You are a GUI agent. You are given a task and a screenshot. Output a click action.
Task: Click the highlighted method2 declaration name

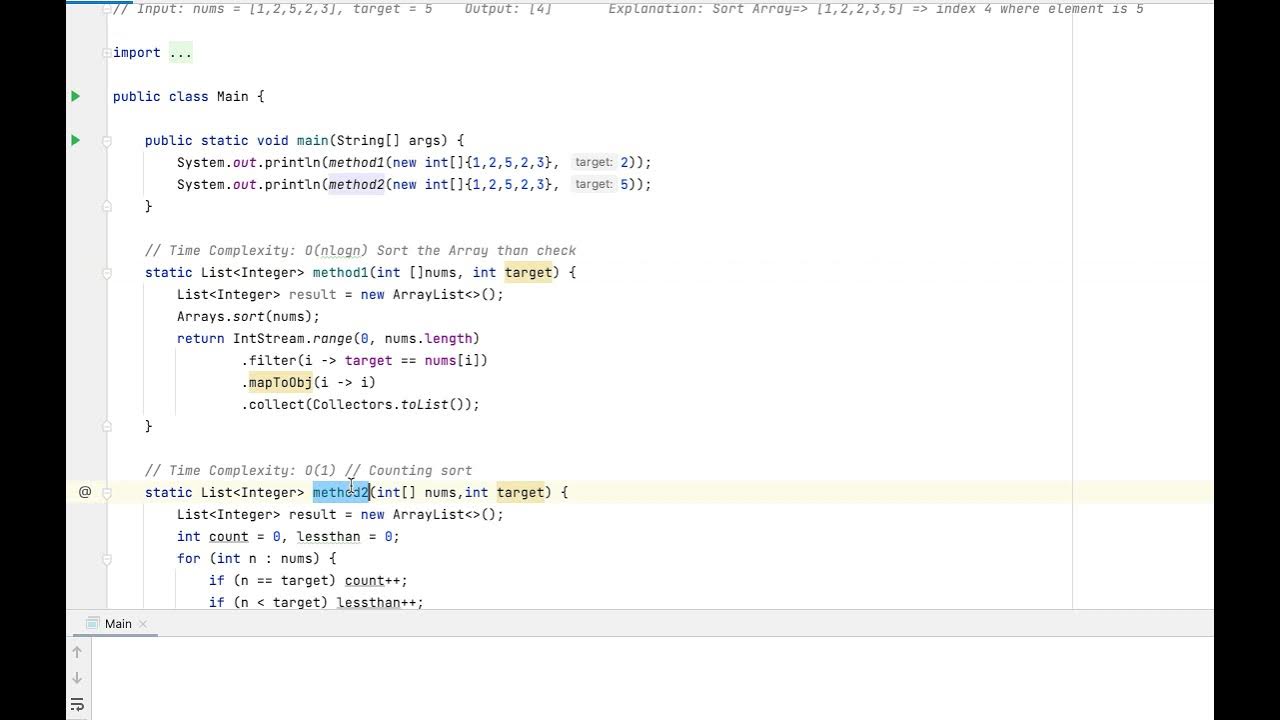tap(341, 492)
